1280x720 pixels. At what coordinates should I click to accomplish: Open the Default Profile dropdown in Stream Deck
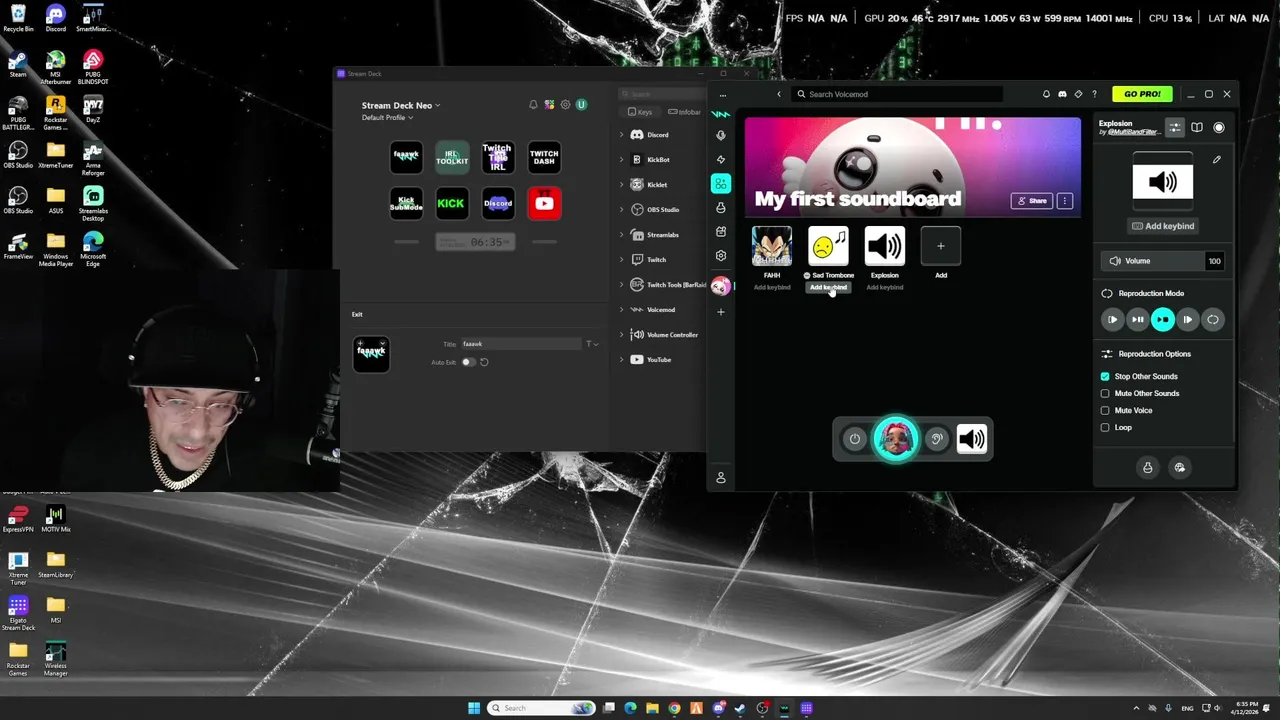tap(387, 118)
